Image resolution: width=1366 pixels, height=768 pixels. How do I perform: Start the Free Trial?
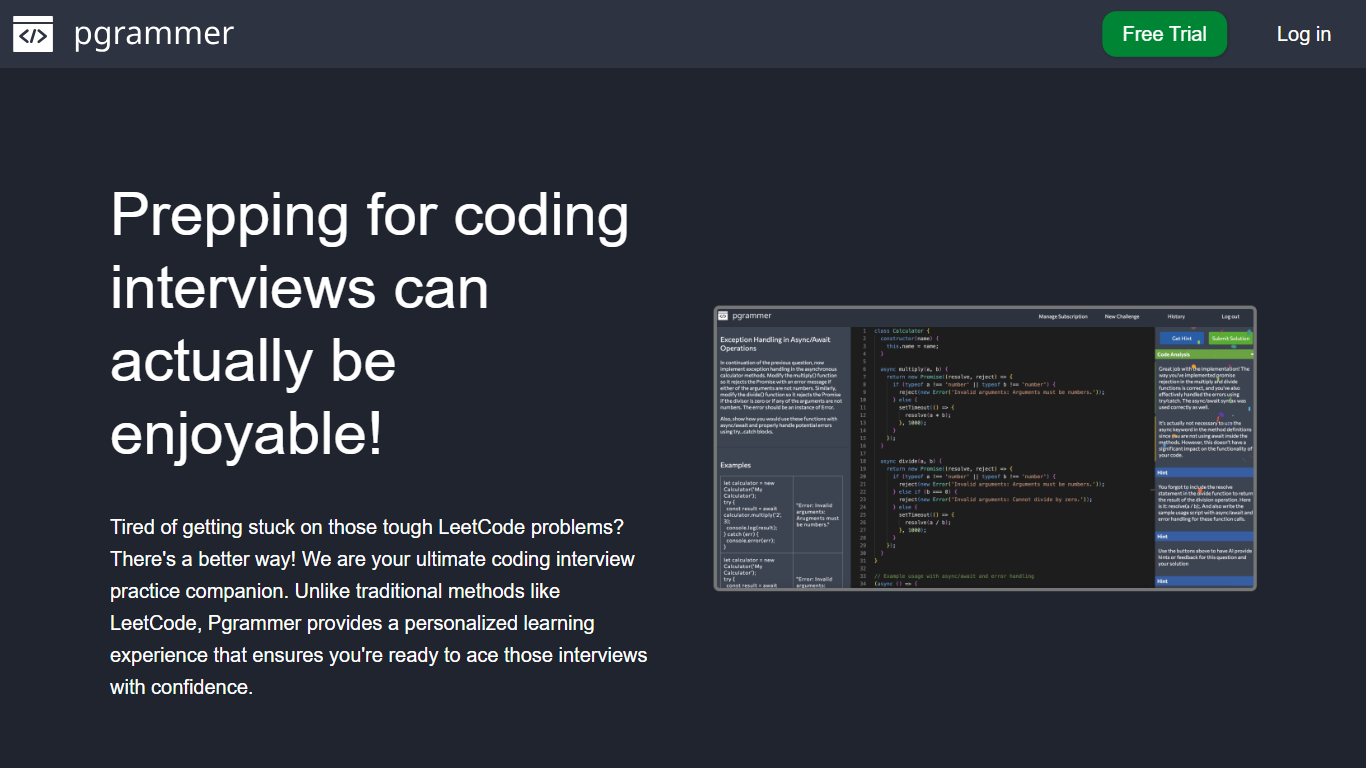click(x=1164, y=34)
